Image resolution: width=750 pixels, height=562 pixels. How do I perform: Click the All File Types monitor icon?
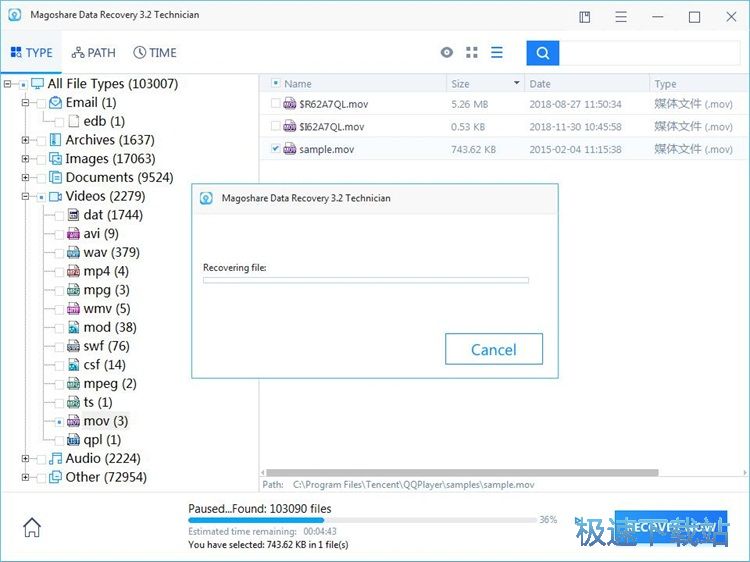click(37, 84)
